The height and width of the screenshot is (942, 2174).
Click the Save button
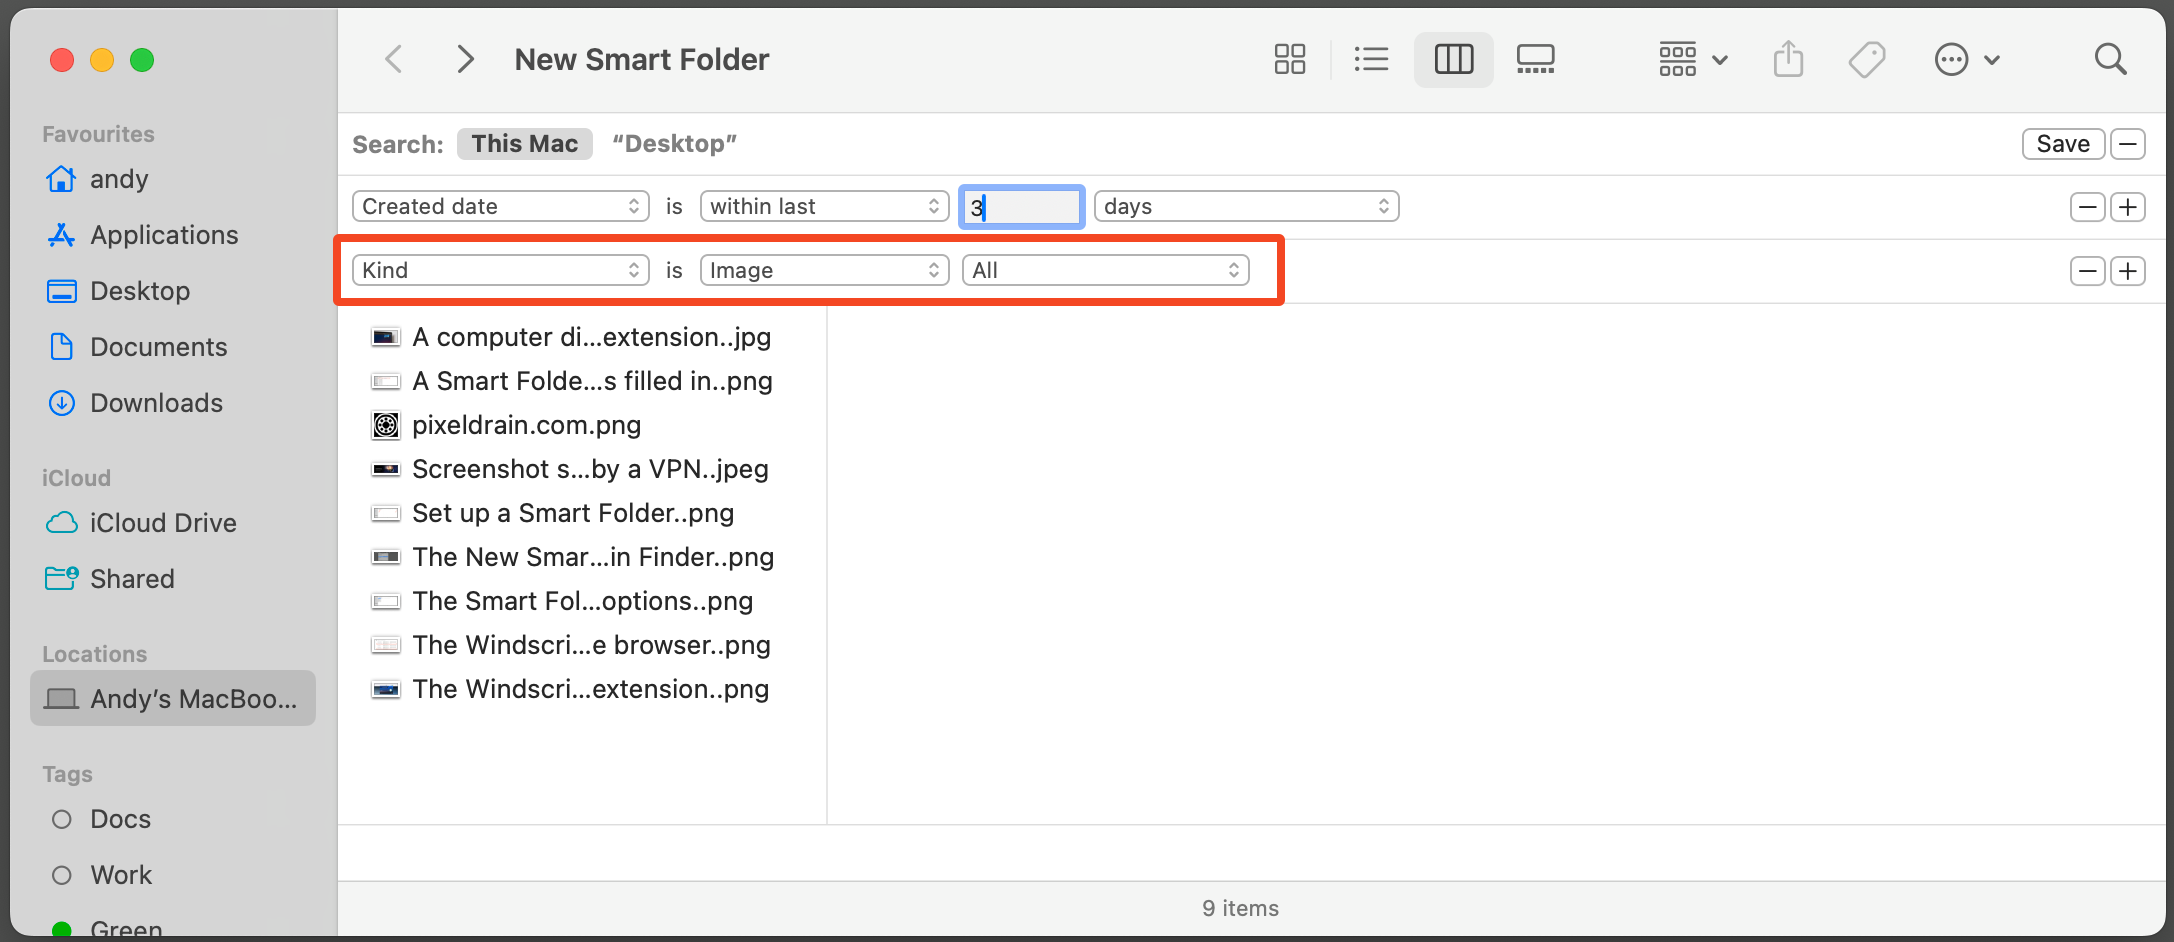(2062, 144)
